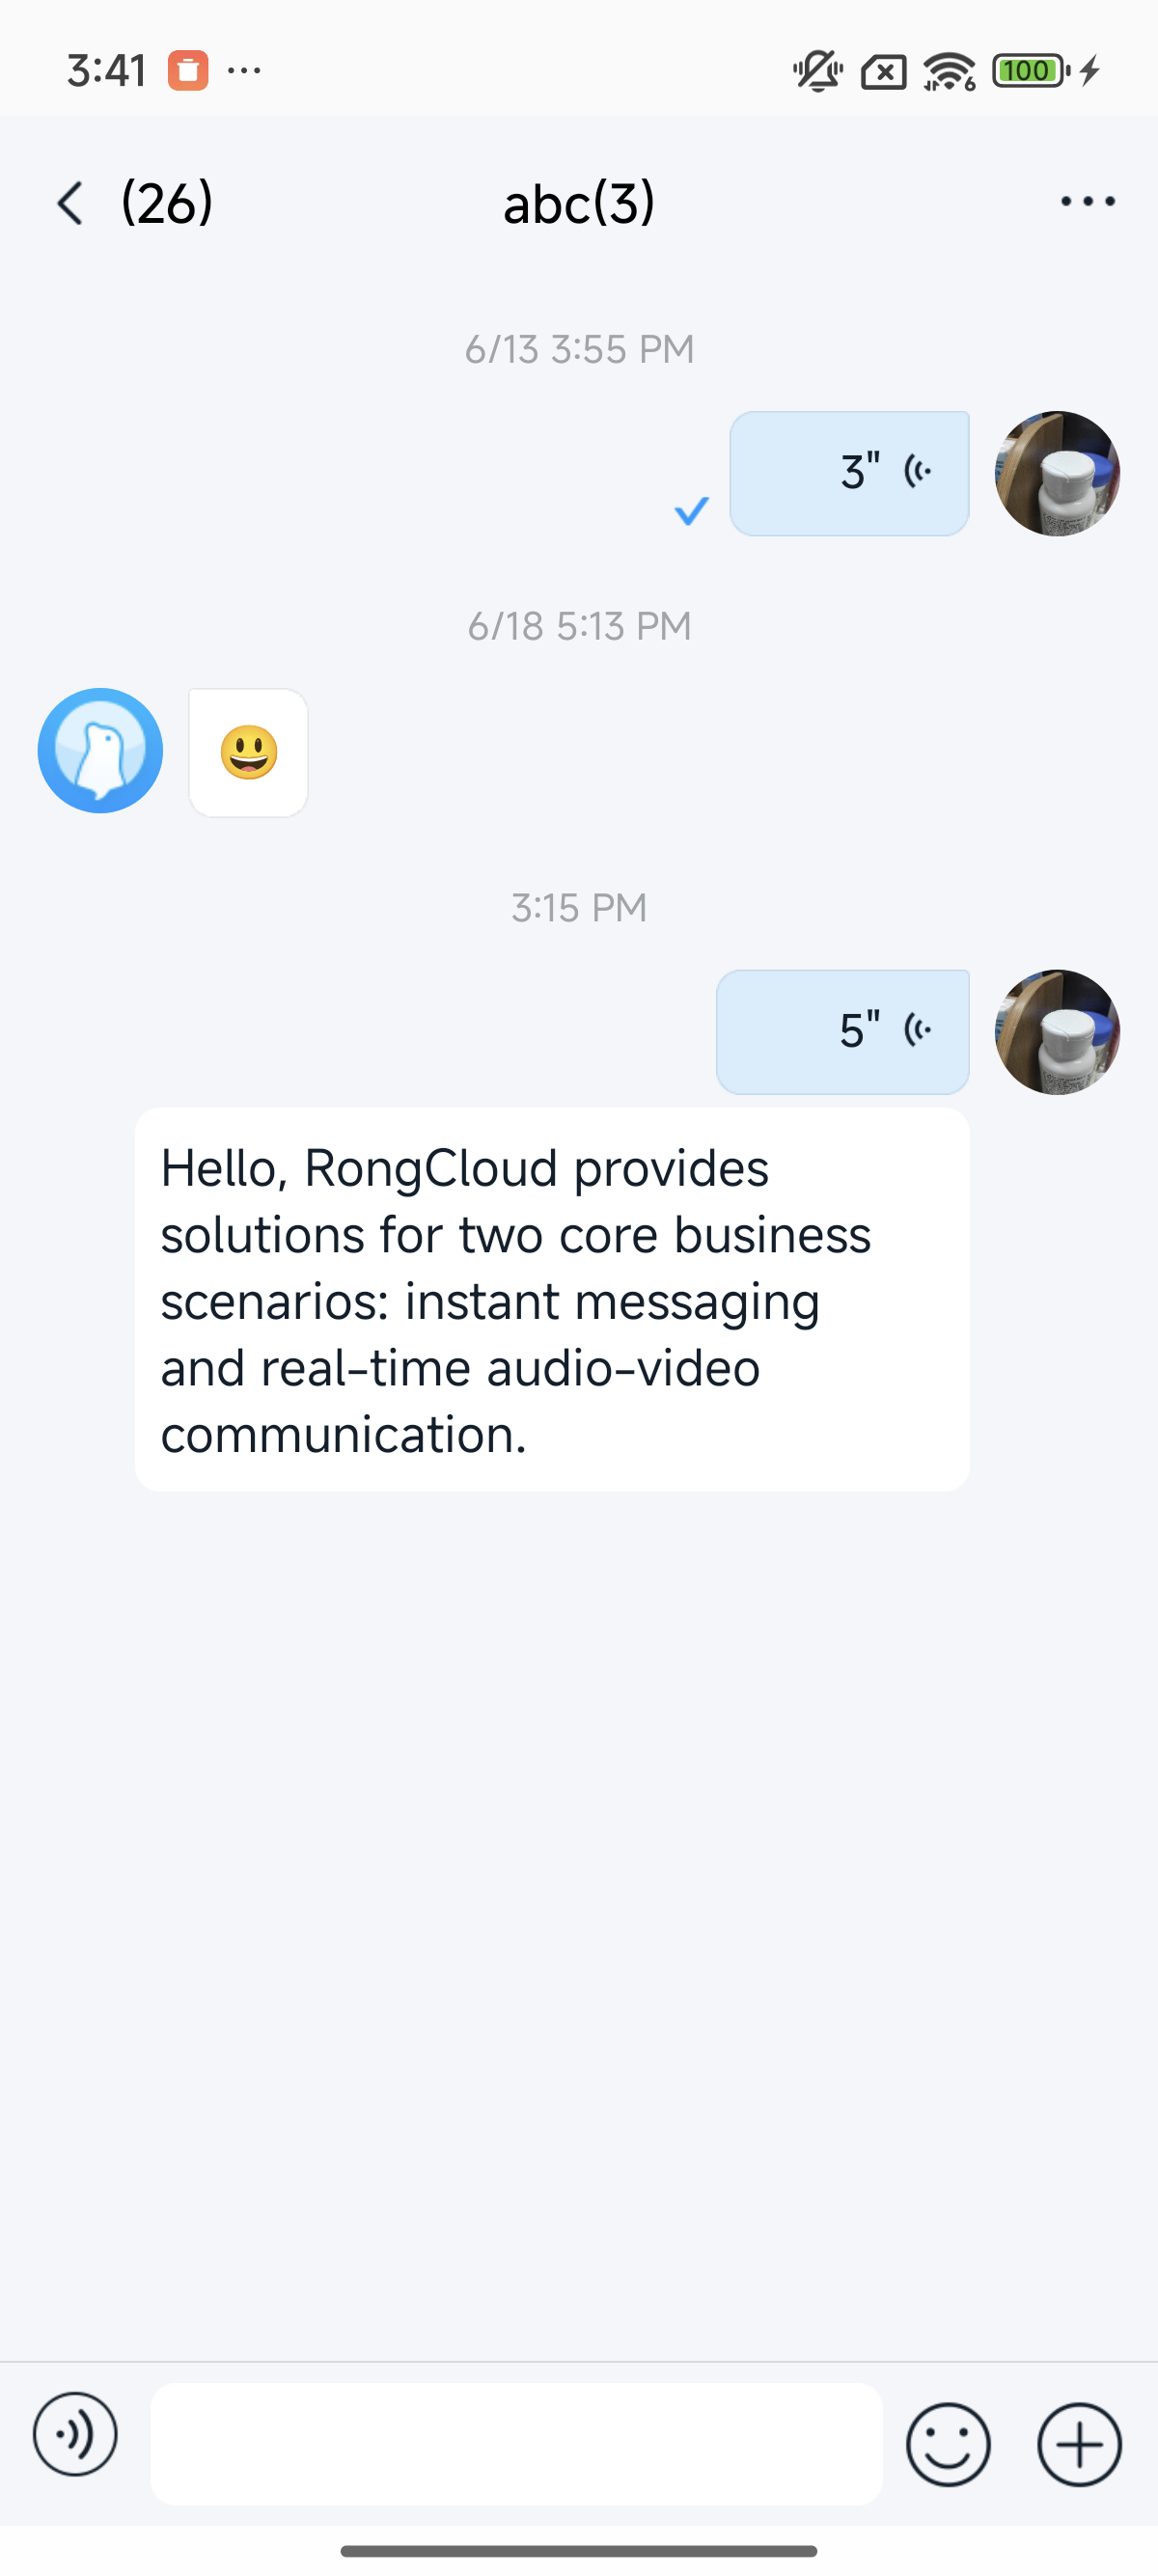Viewport: 1158px width, 2576px height.
Task: Tap the sound wave icon in 5" bubble
Action: [x=917, y=1029]
